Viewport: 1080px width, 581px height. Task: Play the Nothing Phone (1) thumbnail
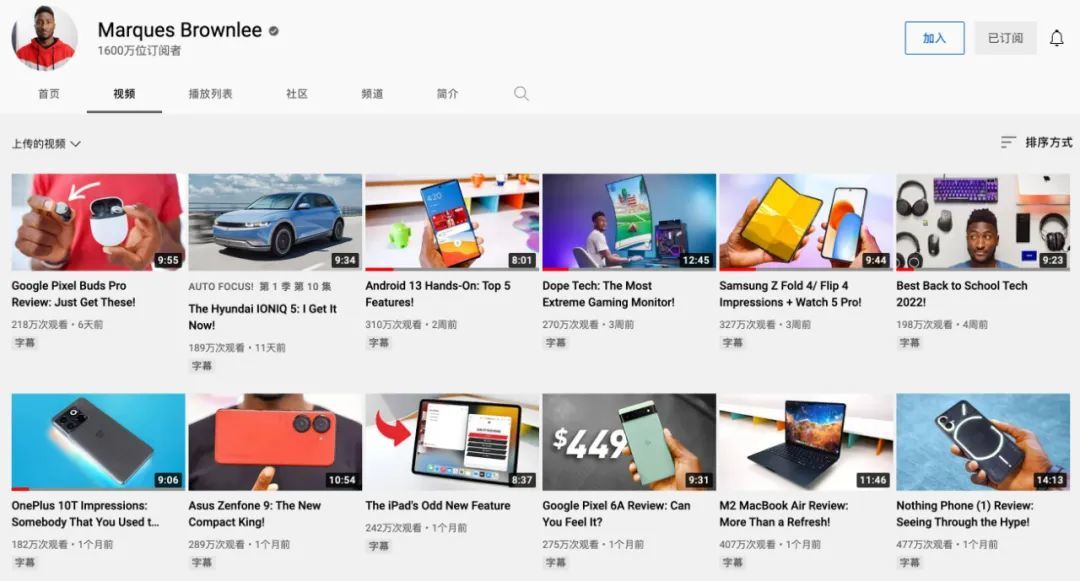(x=983, y=442)
